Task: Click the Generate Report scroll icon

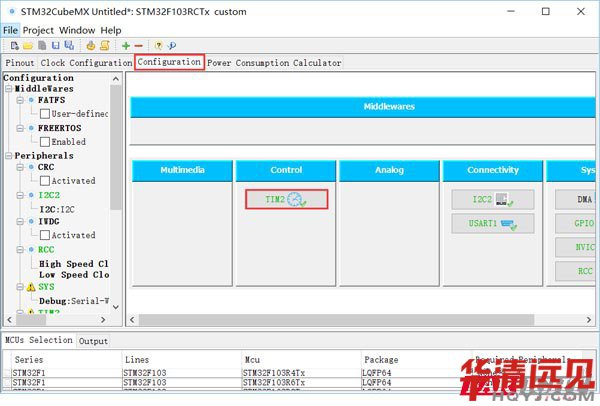Action: click(105, 46)
